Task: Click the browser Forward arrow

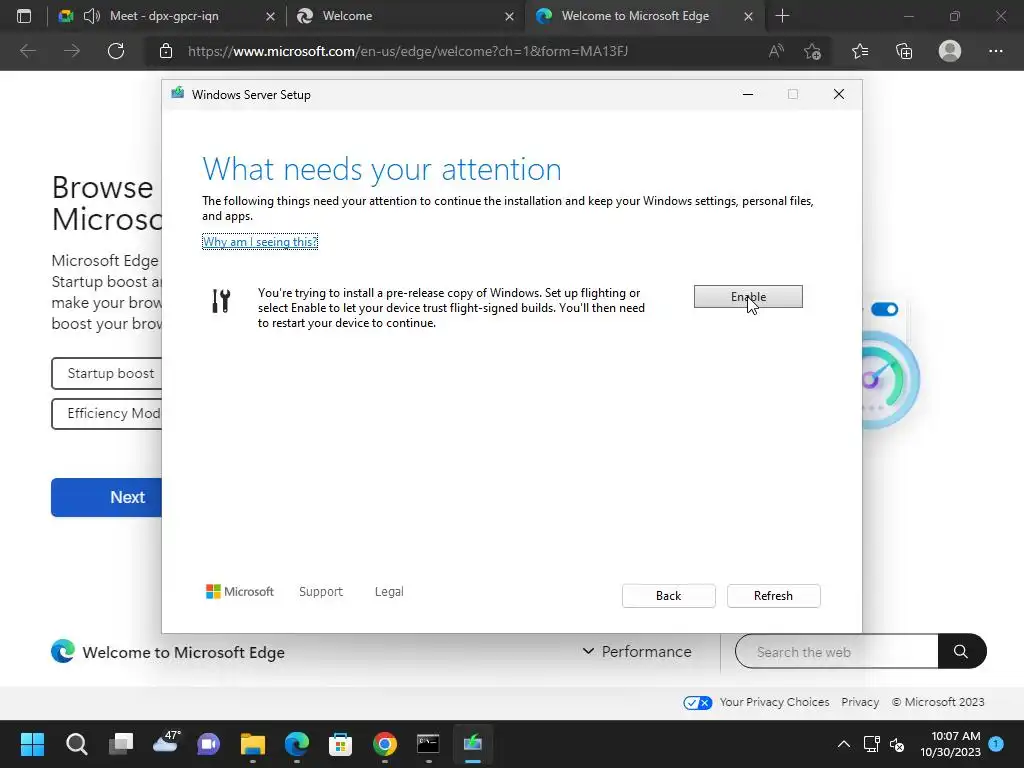Action: 72,51
